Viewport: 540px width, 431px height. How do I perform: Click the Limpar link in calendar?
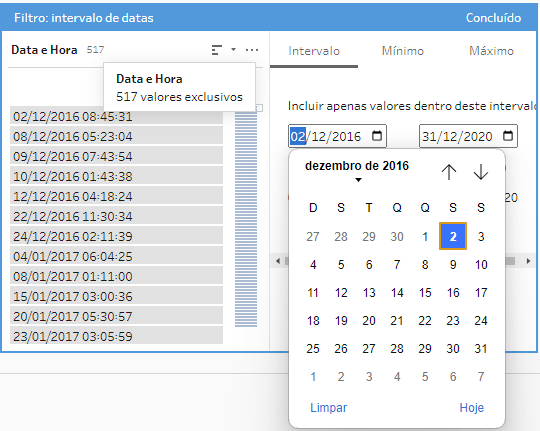tap(329, 408)
